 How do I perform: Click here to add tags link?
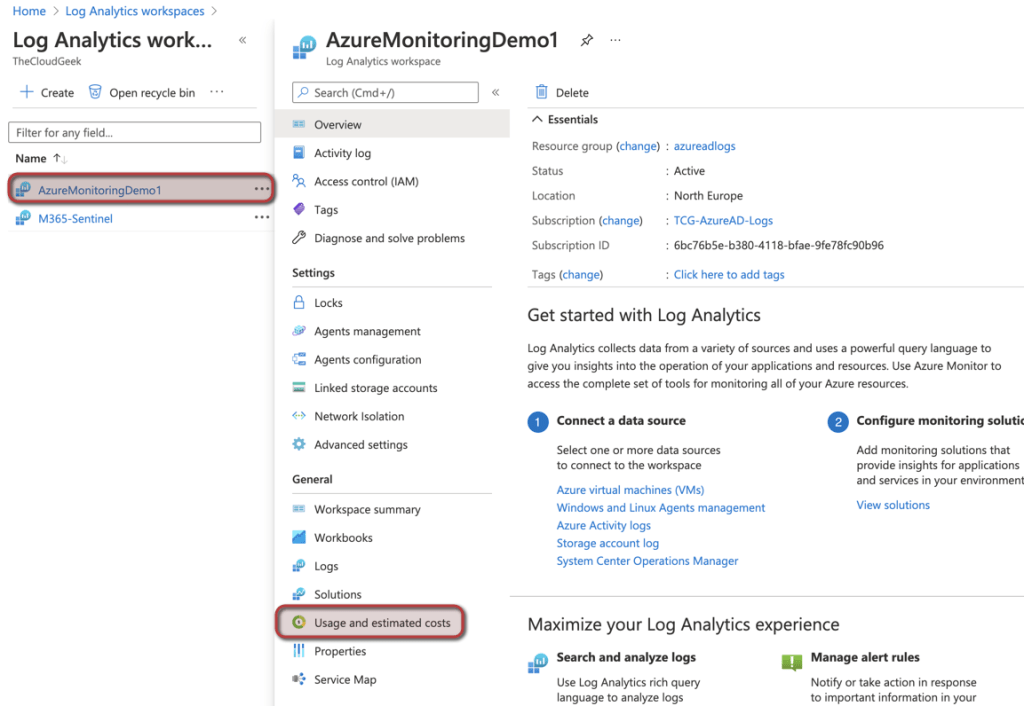point(729,274)
